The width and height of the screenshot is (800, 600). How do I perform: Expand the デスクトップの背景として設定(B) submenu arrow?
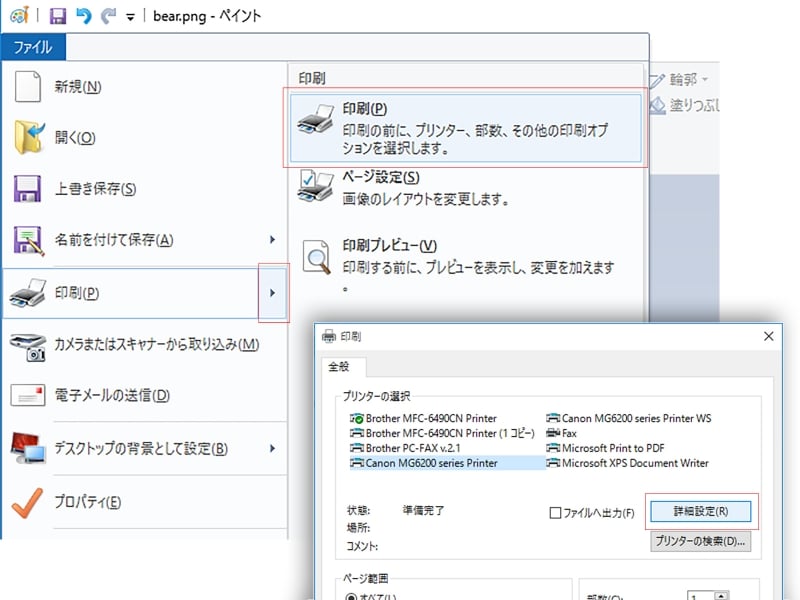pyautogui.click(x=272, y=448)
